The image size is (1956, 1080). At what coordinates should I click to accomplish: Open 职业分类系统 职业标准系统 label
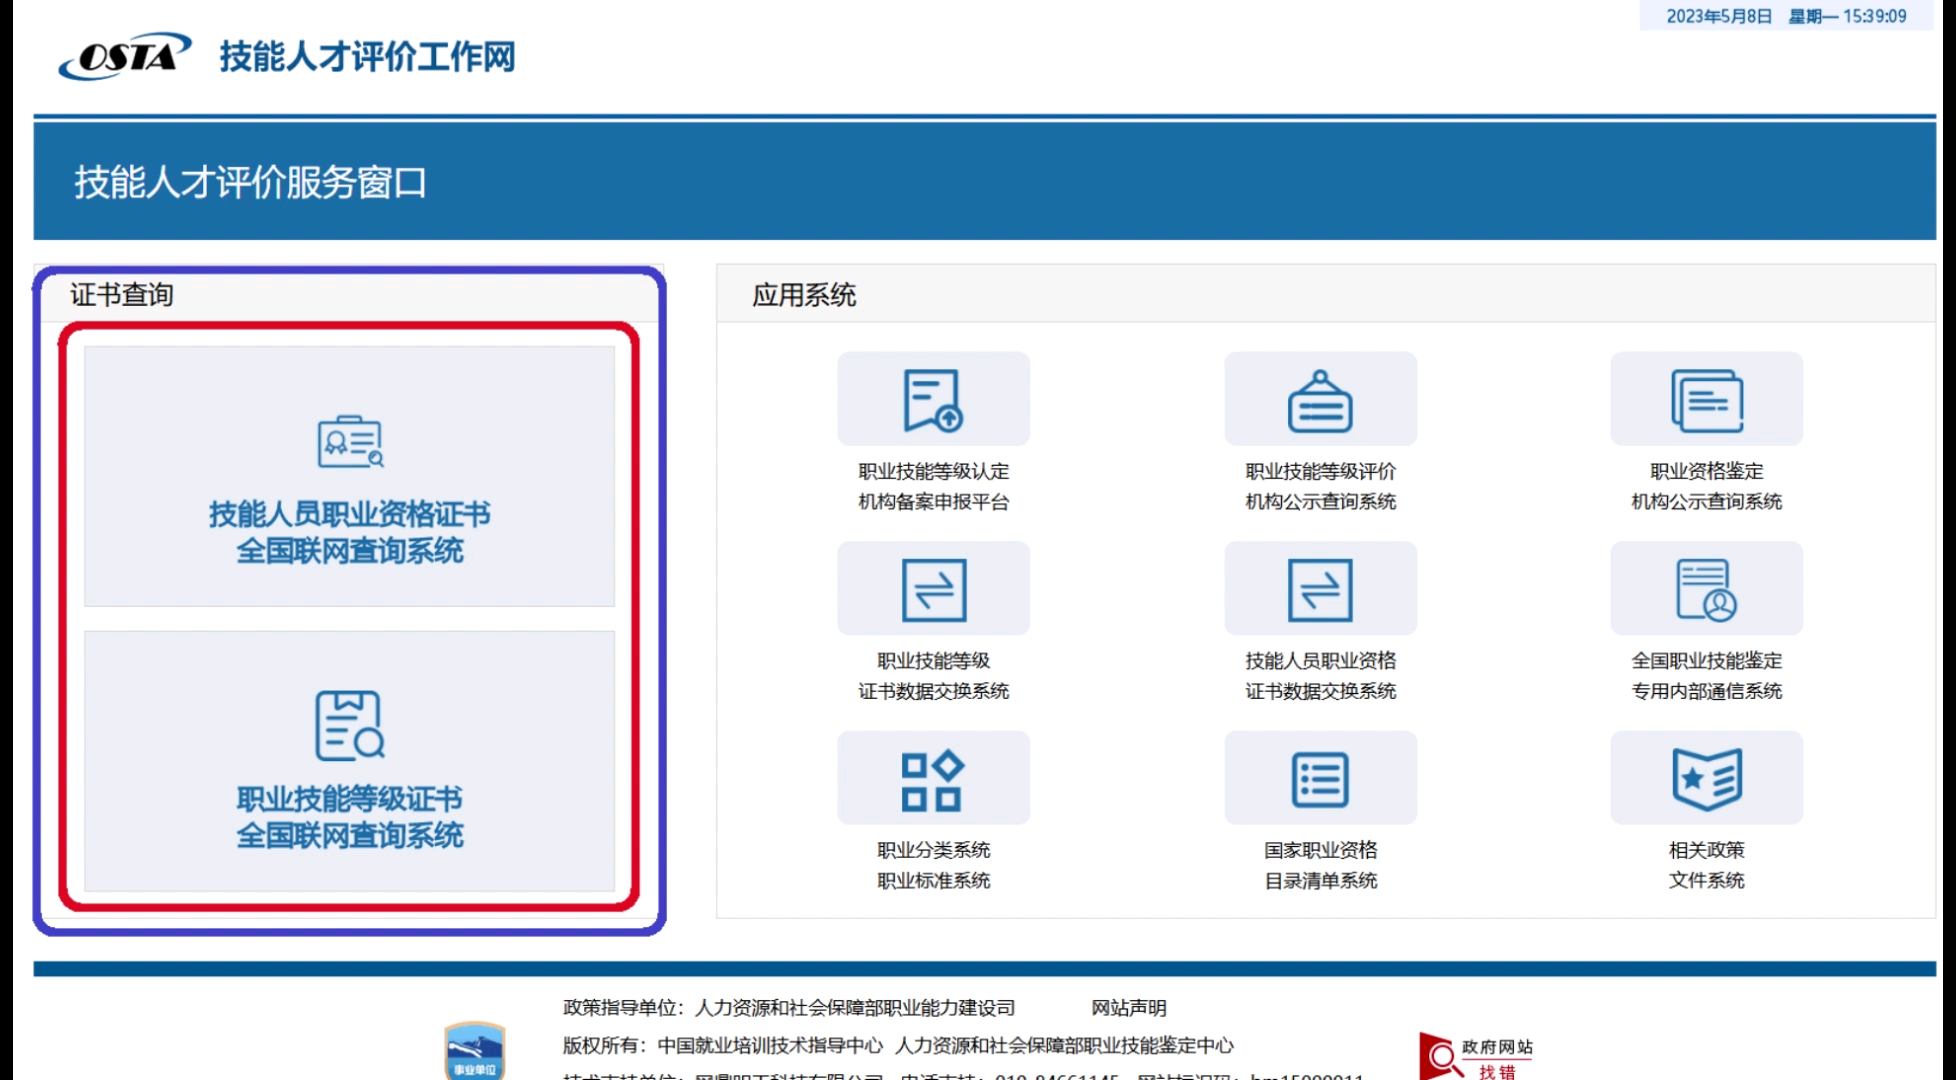pos(933,865)
